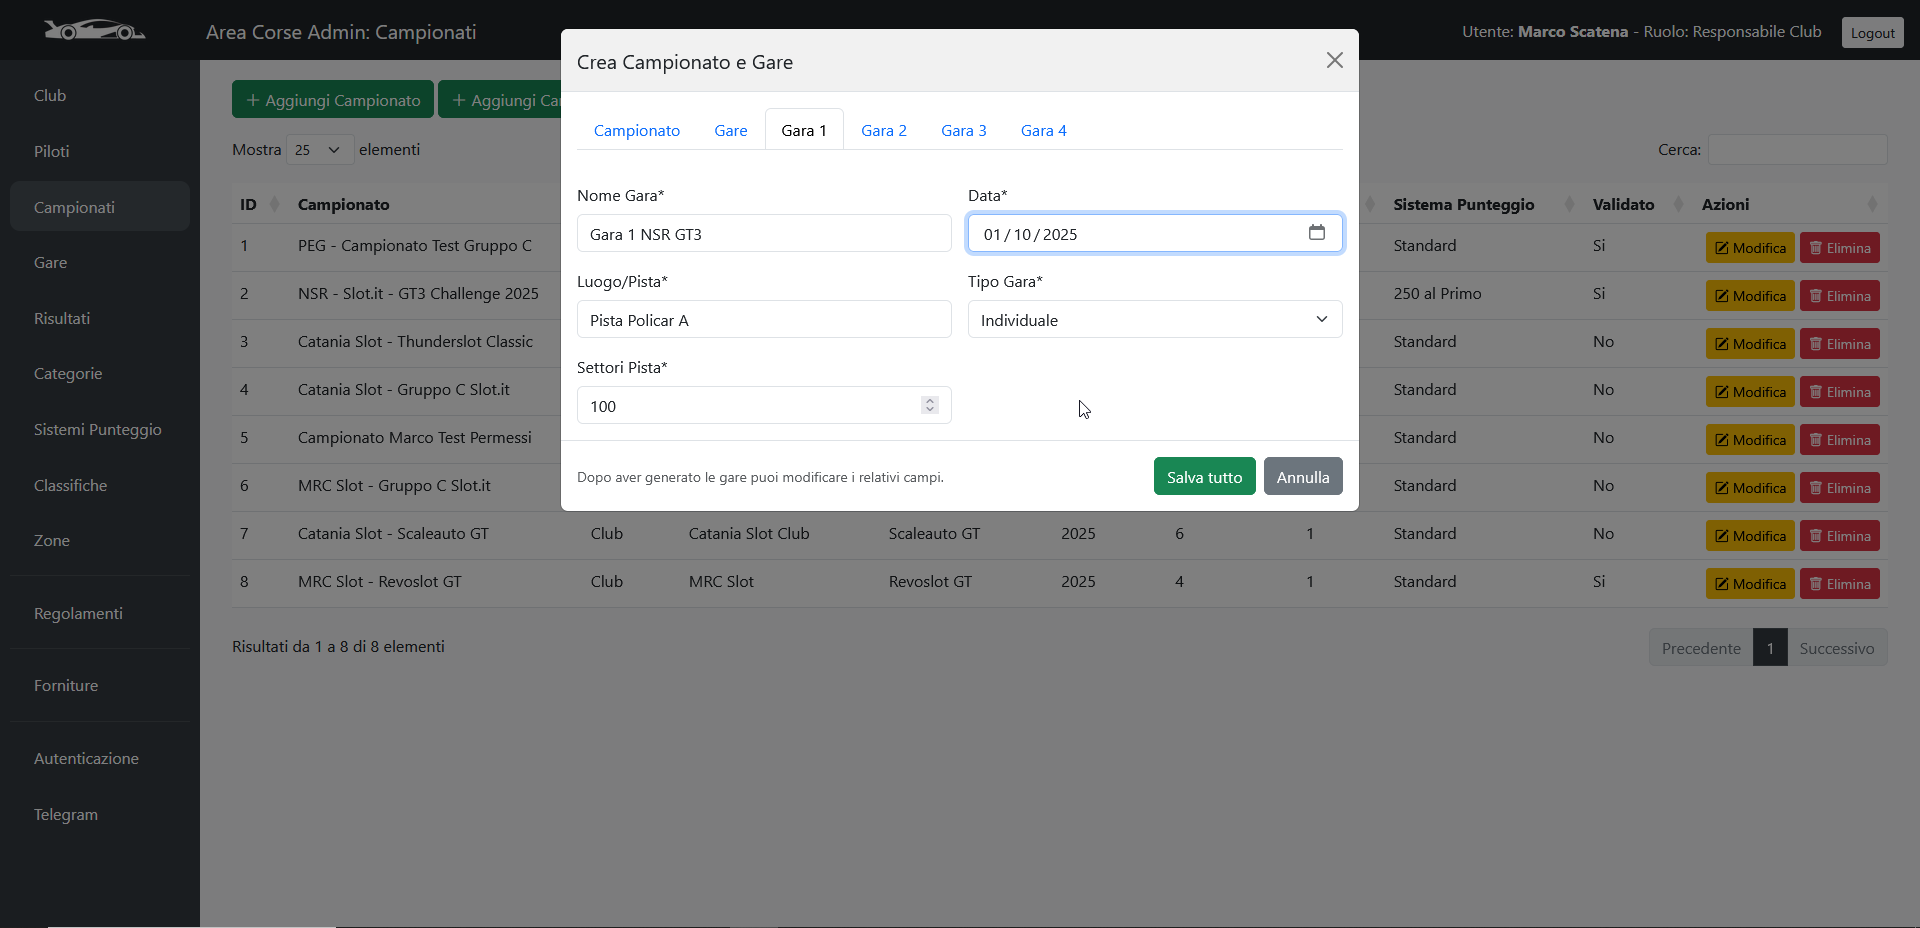Close the Crea Campionato e Gare dialog
This screenshot has height=928, width=1920.
[x=1334, y=61]
